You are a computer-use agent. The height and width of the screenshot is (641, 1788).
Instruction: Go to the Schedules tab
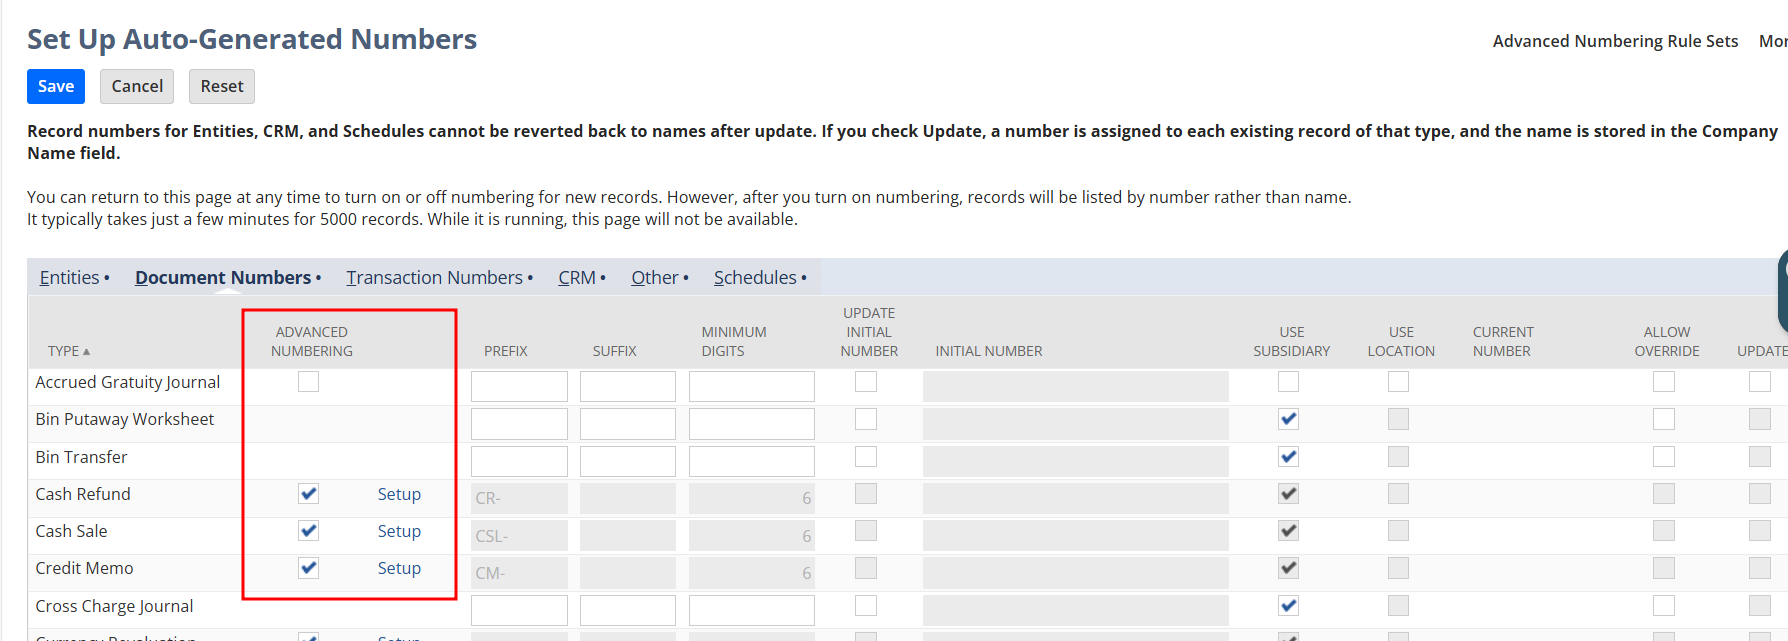tap(755, 278)
